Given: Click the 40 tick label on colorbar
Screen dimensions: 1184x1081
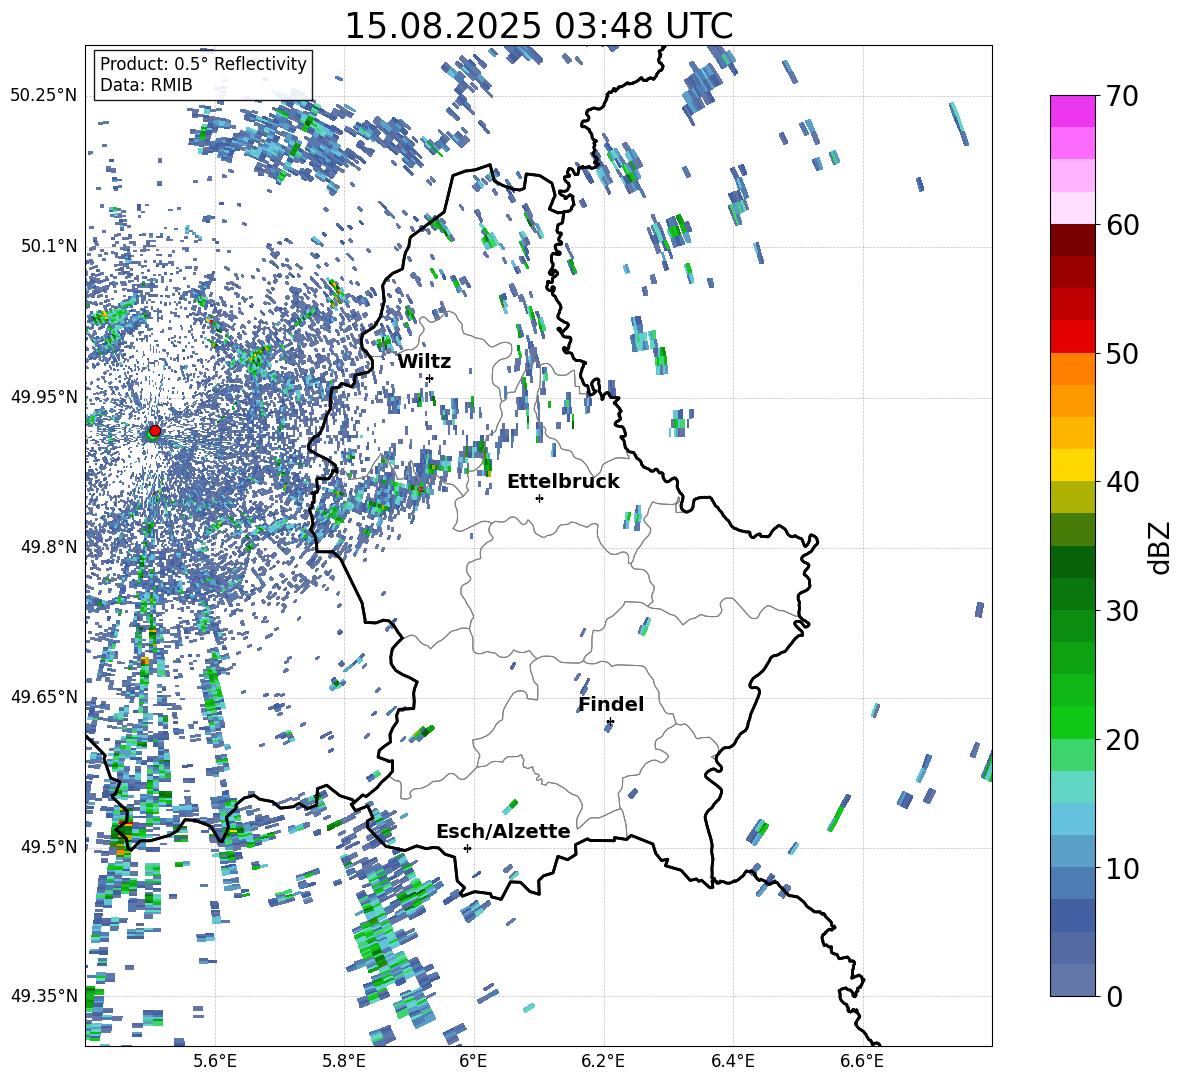Looking at the screenshot, I should click(x=1122, y=482).
